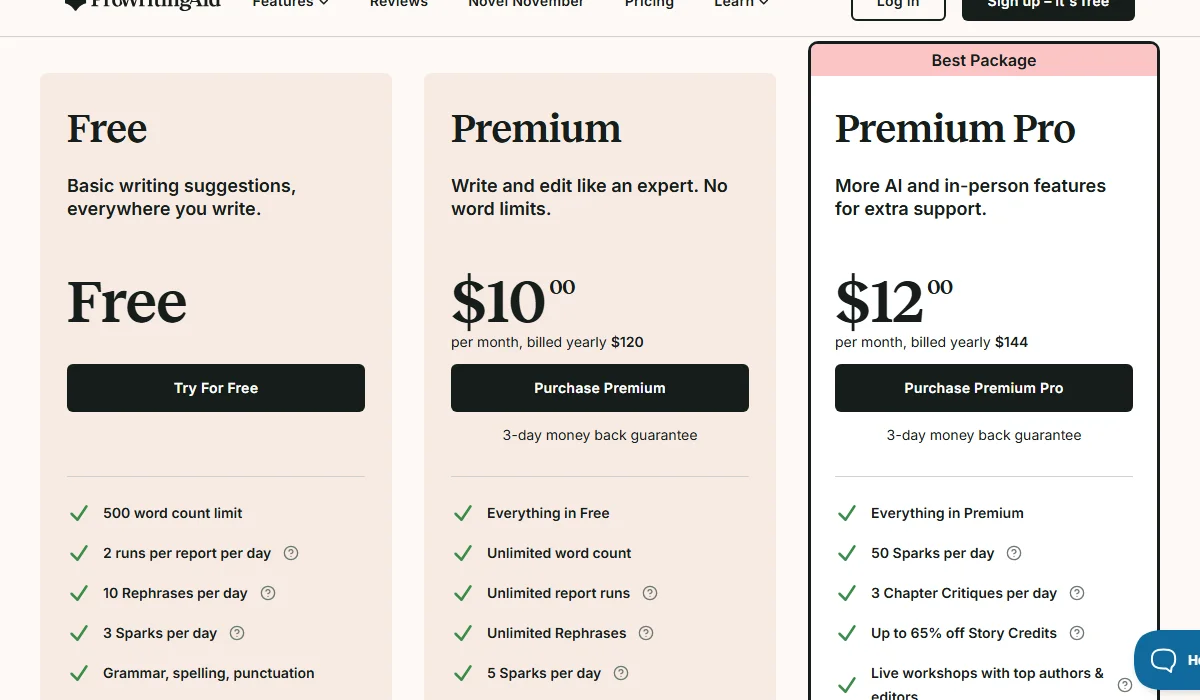Open the tooltip for 2 runs per report
Image resolution: width=1200 pixels, height=700 pixels.
tap(290, 552)
